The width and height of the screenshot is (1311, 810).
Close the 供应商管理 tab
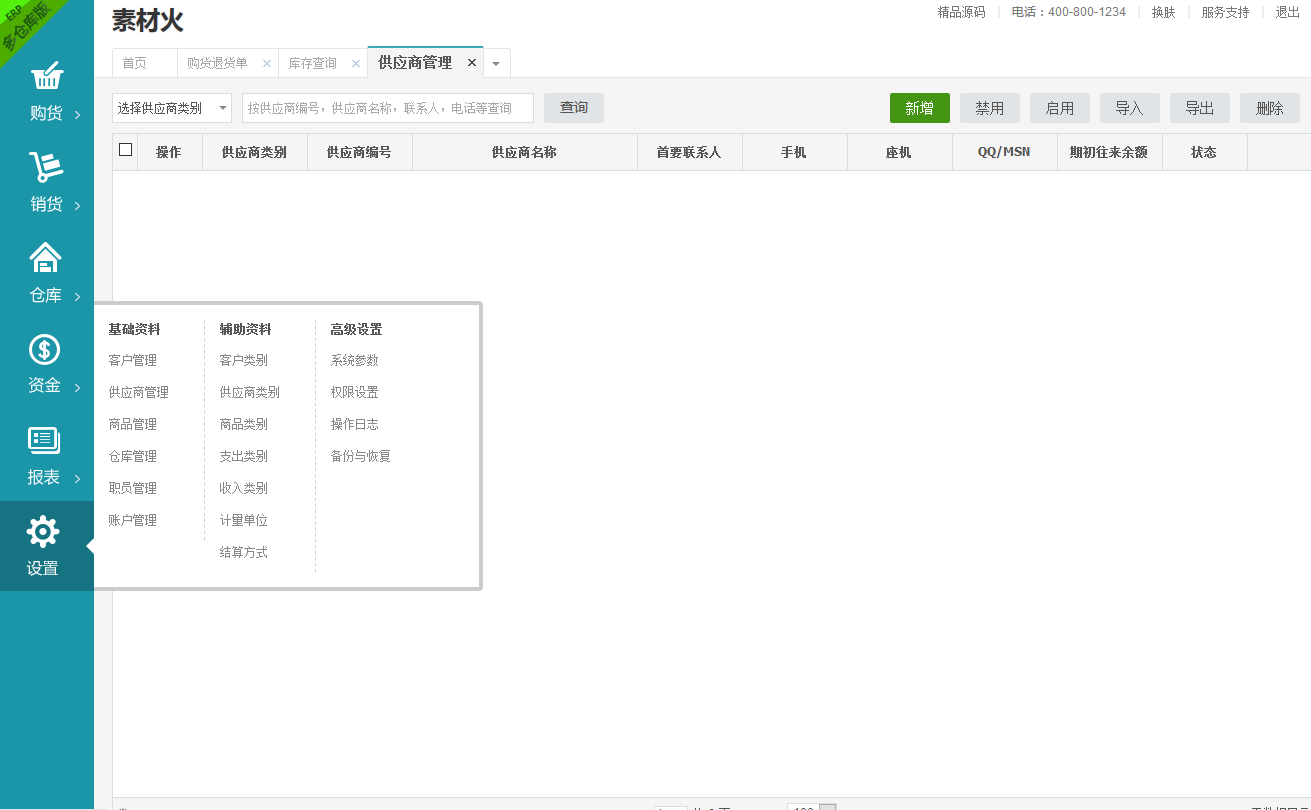click(x=472, y=62)
